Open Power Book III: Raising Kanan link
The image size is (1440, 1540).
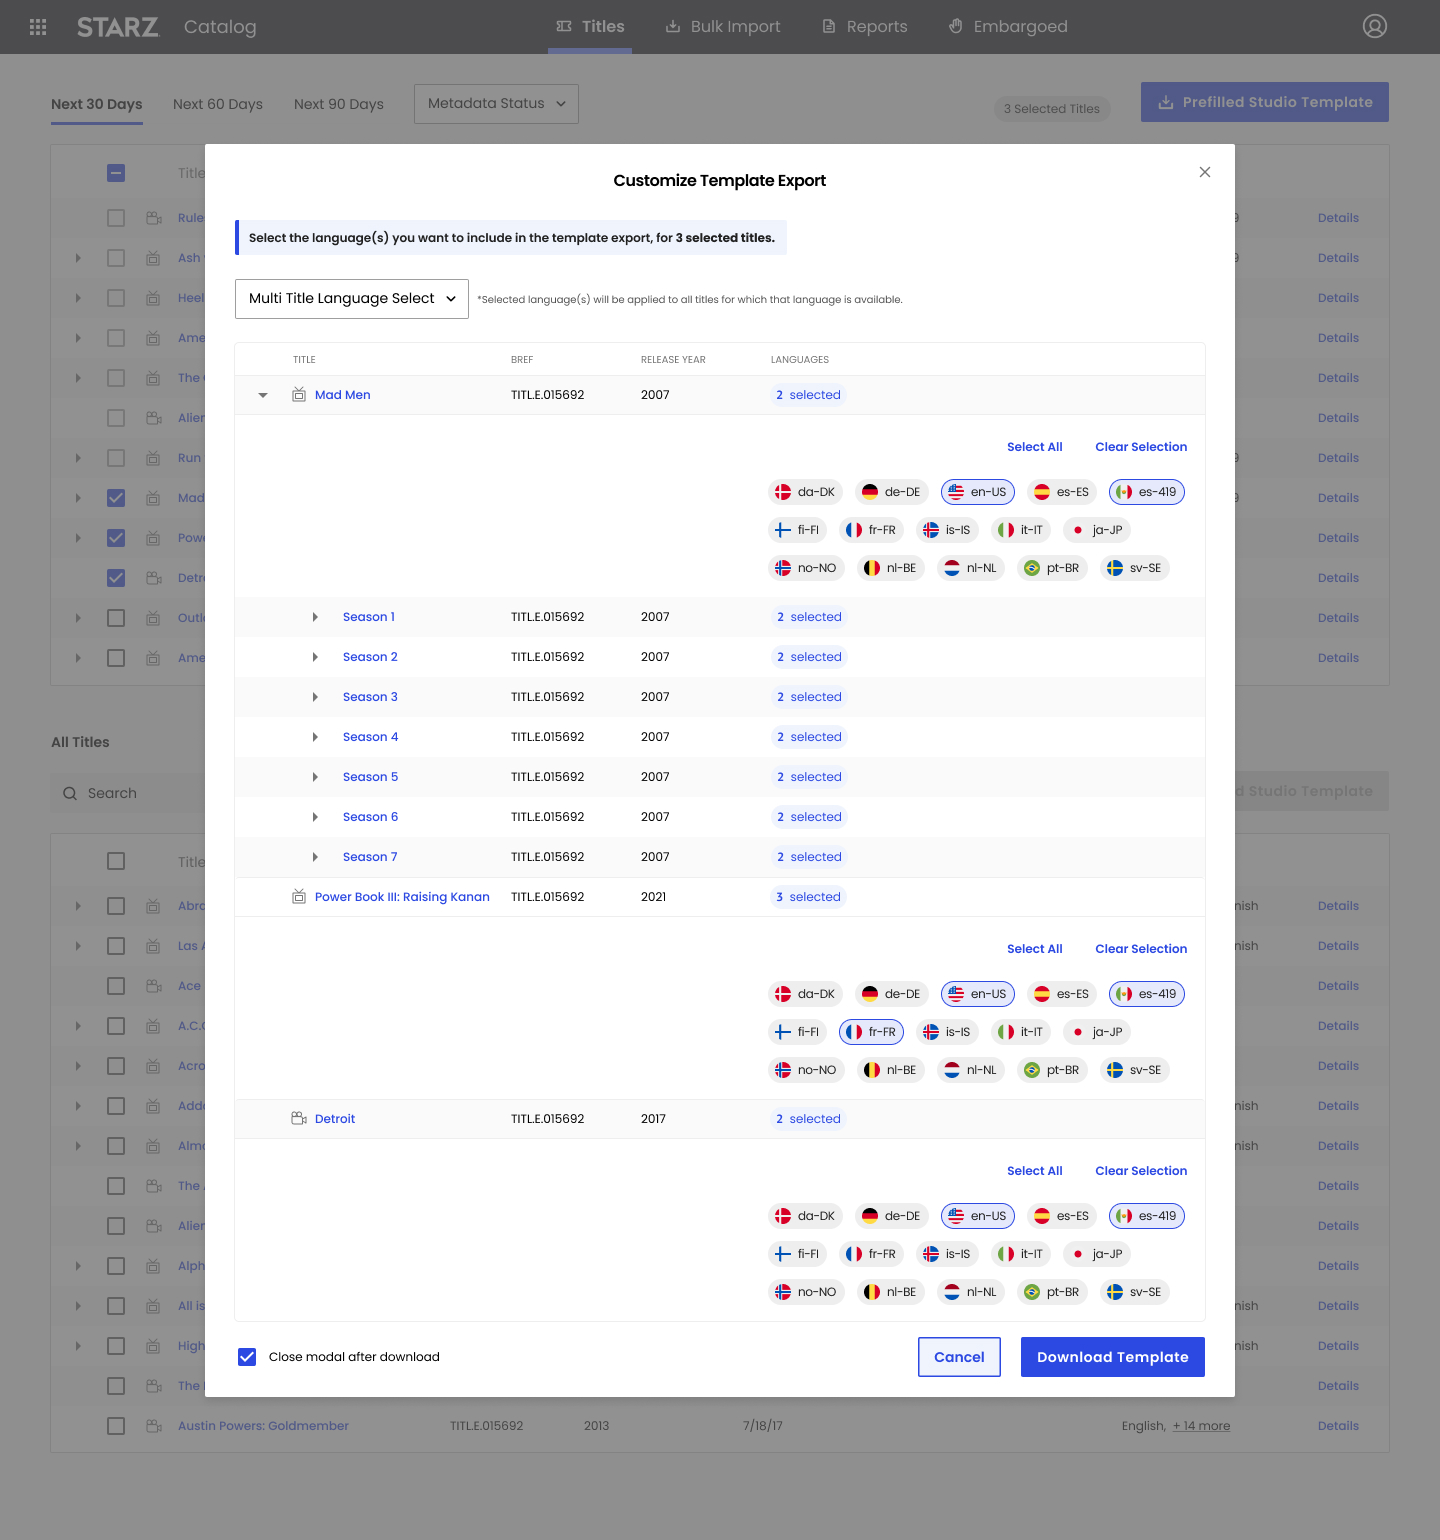(402, 897)
